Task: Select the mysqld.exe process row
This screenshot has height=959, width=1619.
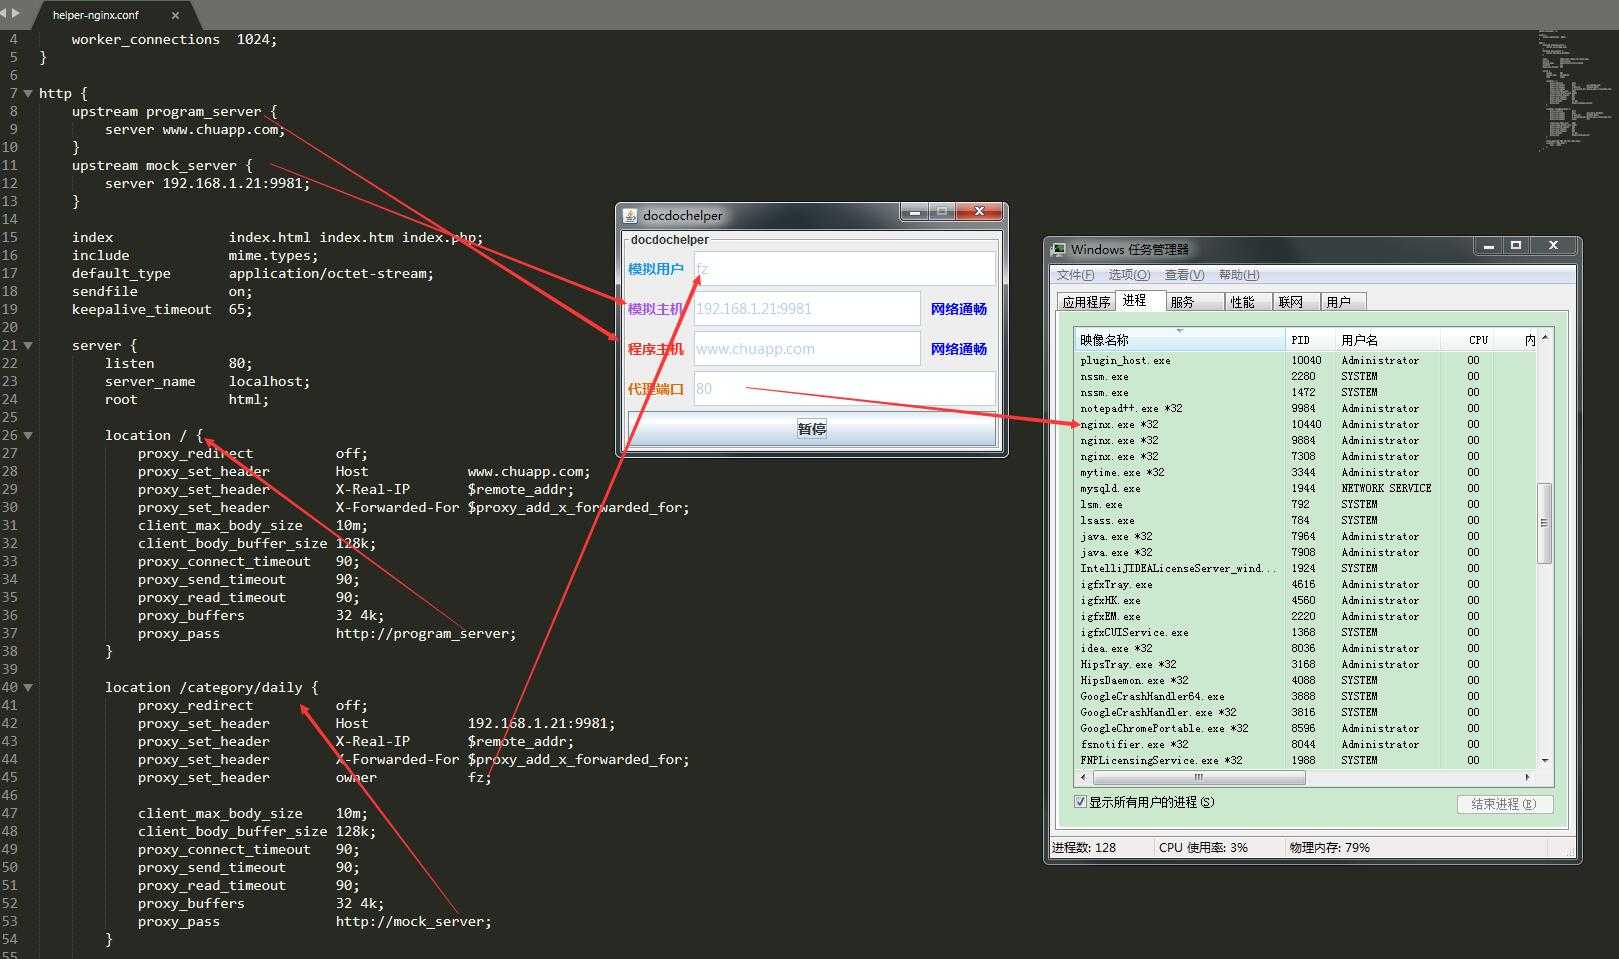Action: point(1306,488)
